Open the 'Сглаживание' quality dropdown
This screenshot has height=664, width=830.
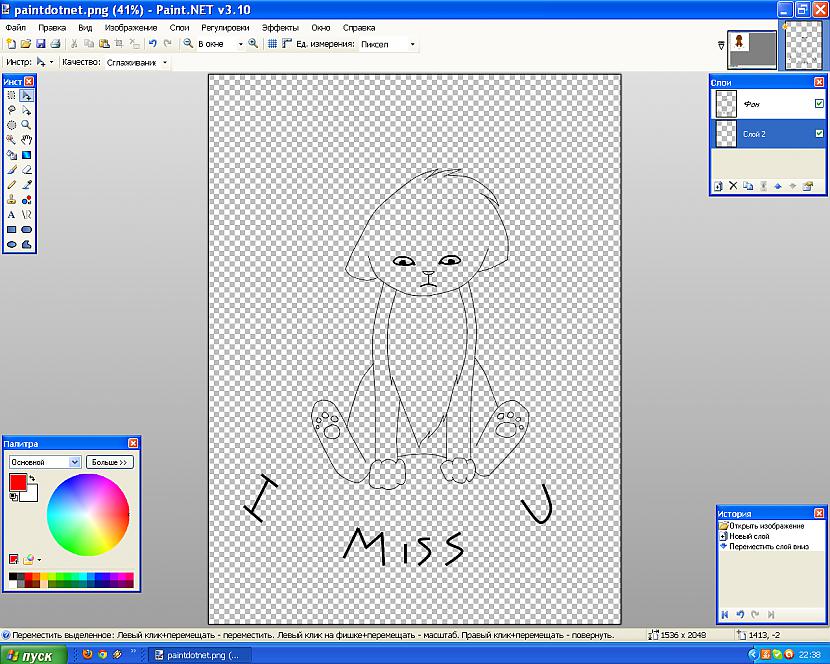(165, 62)
